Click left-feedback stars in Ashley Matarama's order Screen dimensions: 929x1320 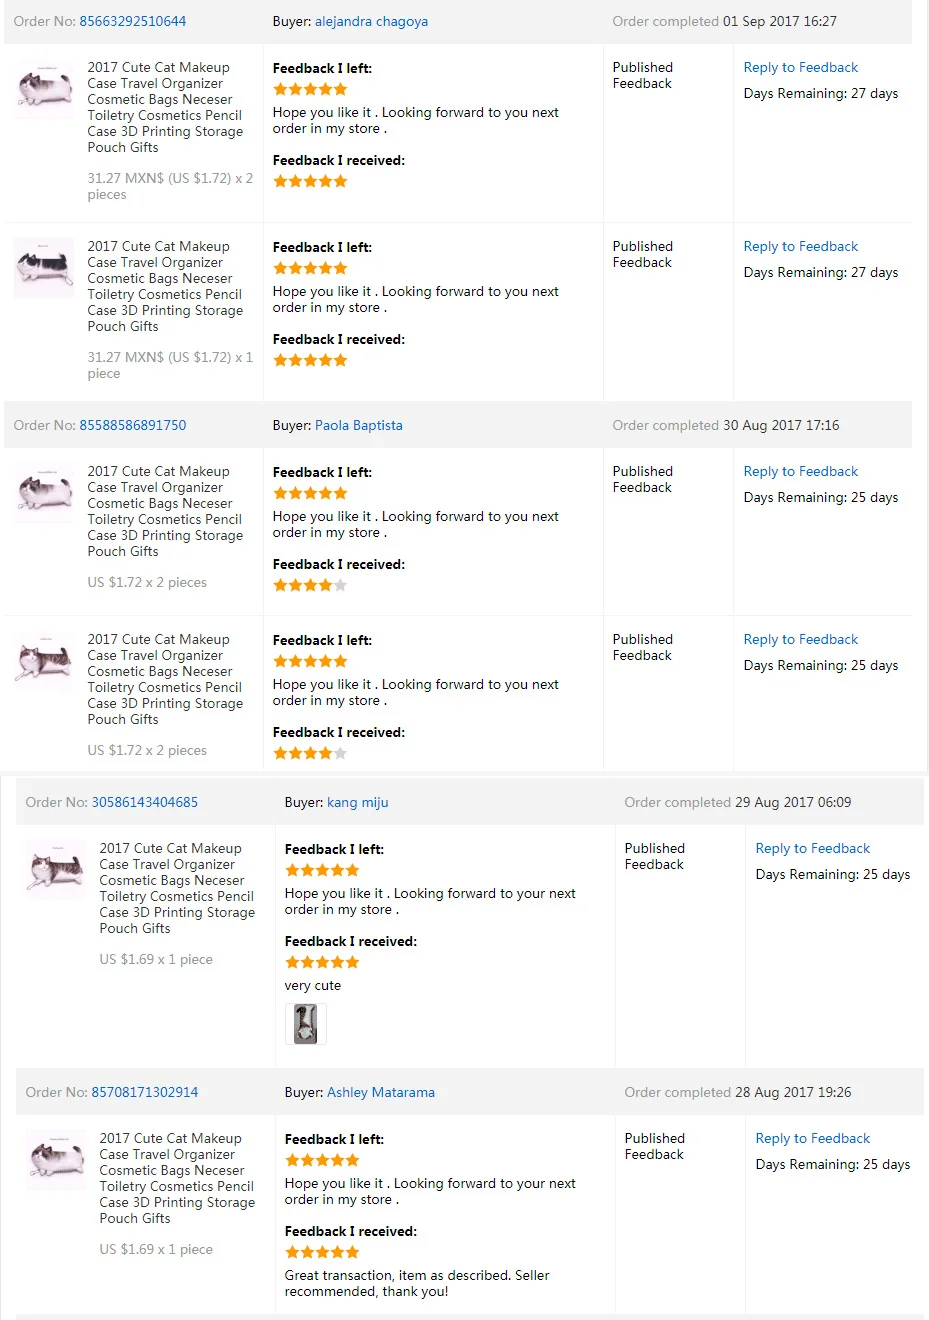click(322, 1160)
